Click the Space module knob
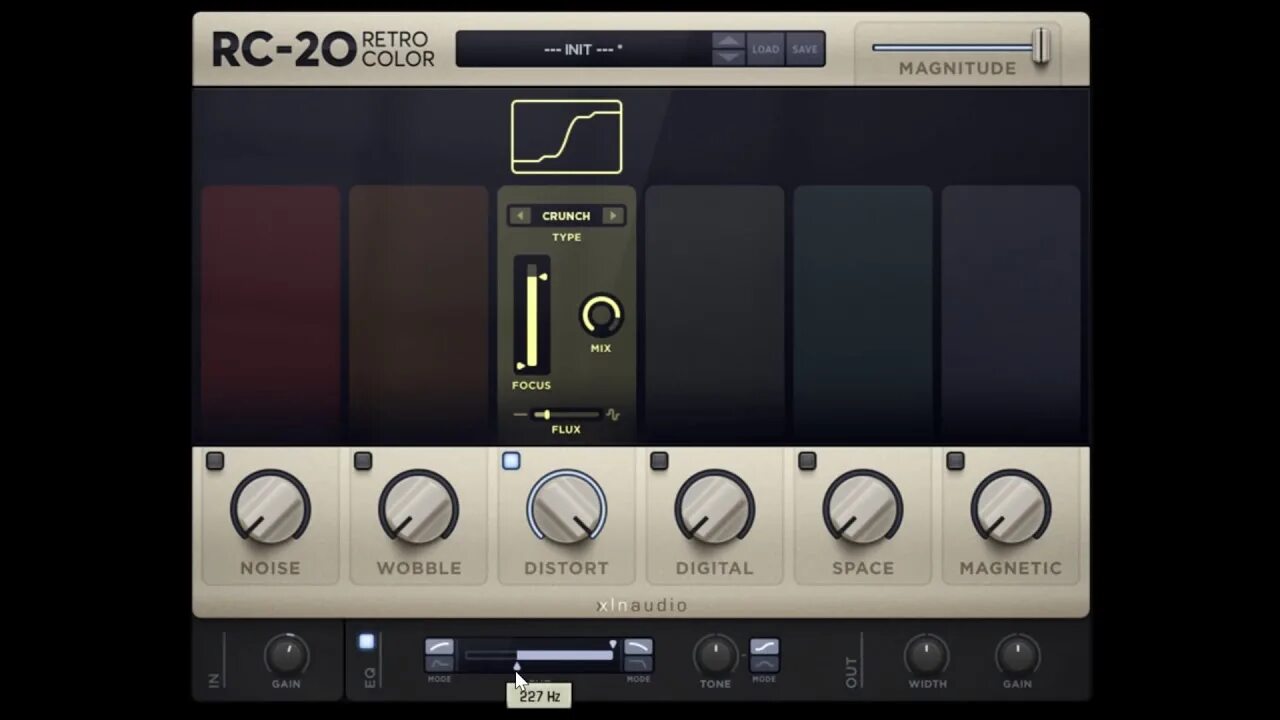Screen dimensions: 1280x720 pos(862,508)
